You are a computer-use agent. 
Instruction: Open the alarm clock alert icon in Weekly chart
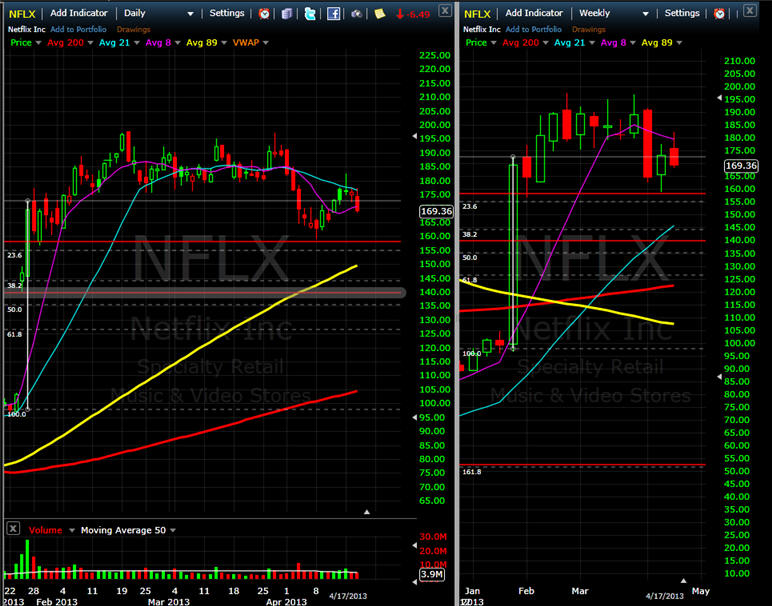(x=719, y=14)
